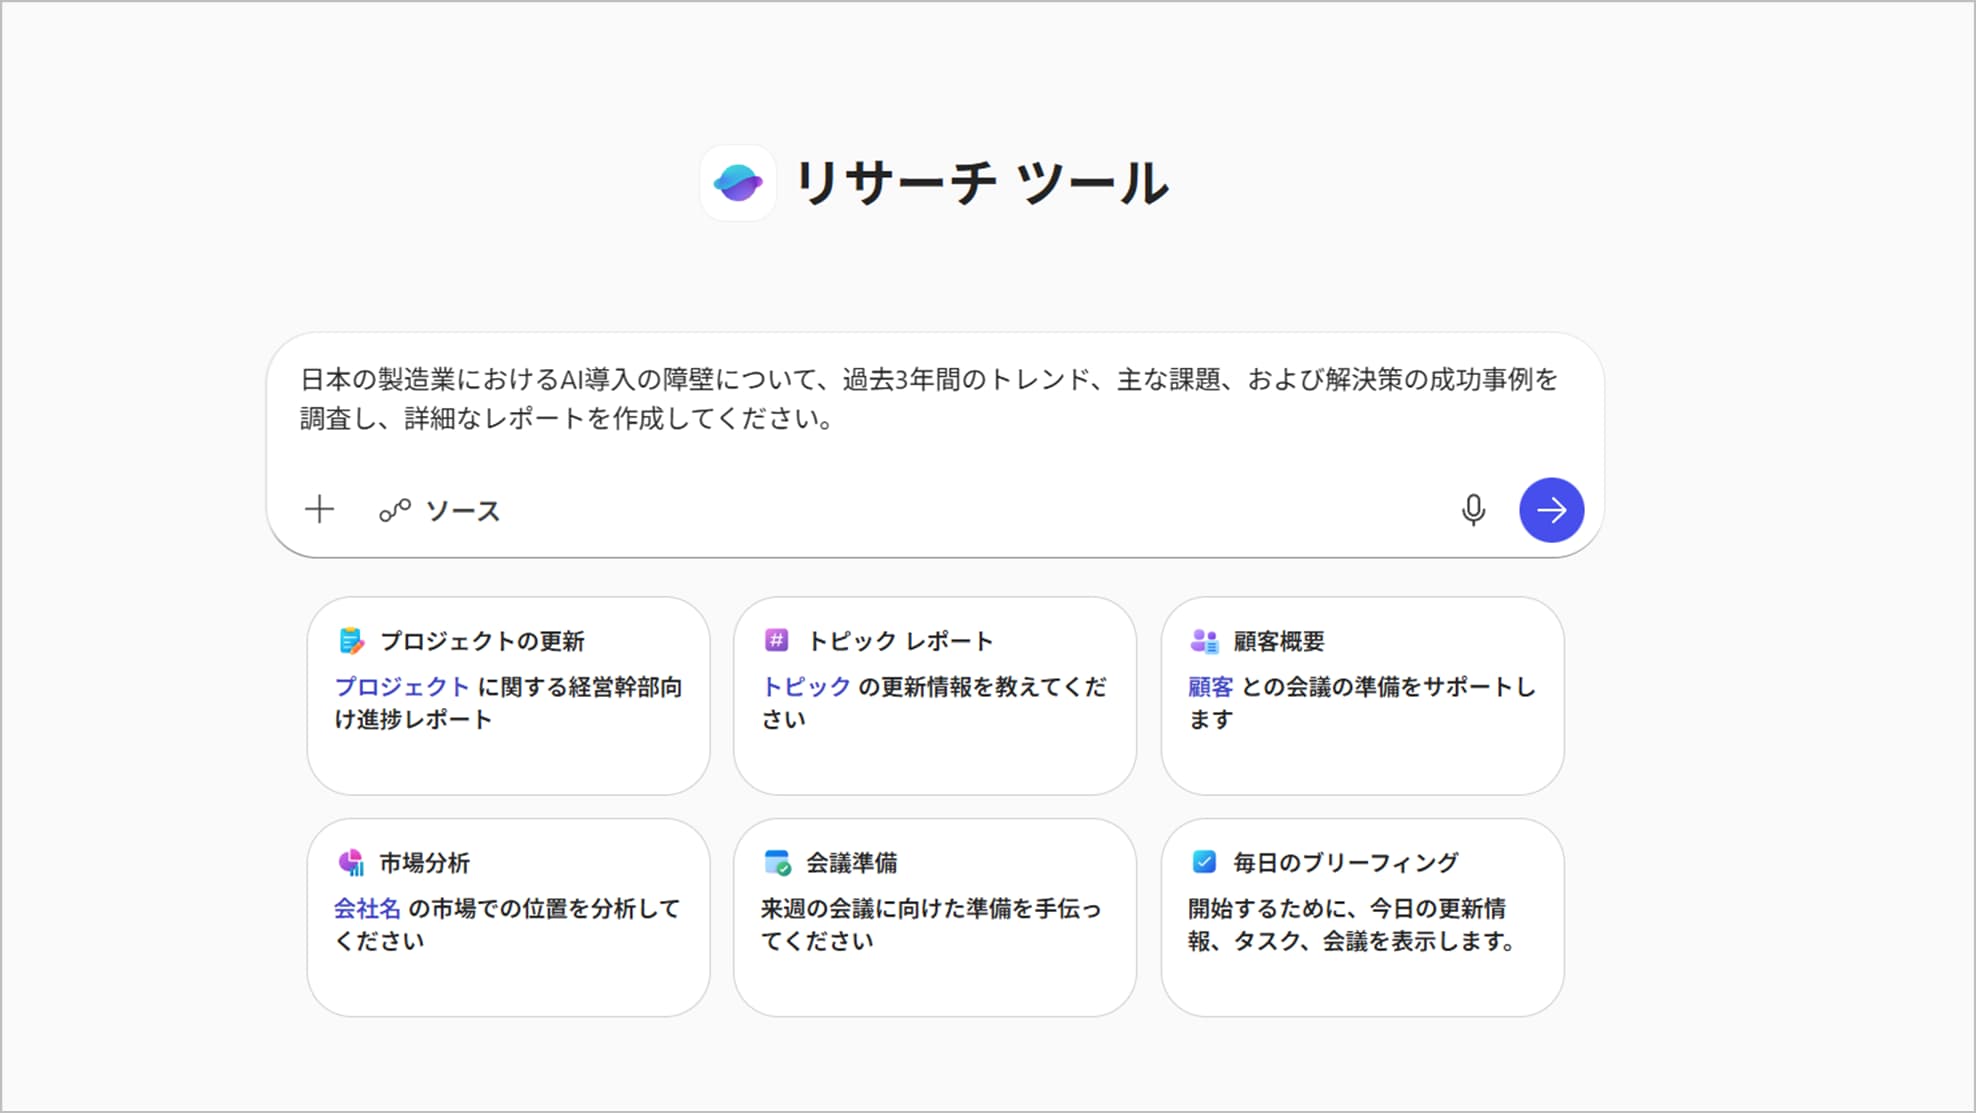The height and width of the screenshot is (1113, 1976).
Task: Open the ソース sources option
Action: click(440, 511)
